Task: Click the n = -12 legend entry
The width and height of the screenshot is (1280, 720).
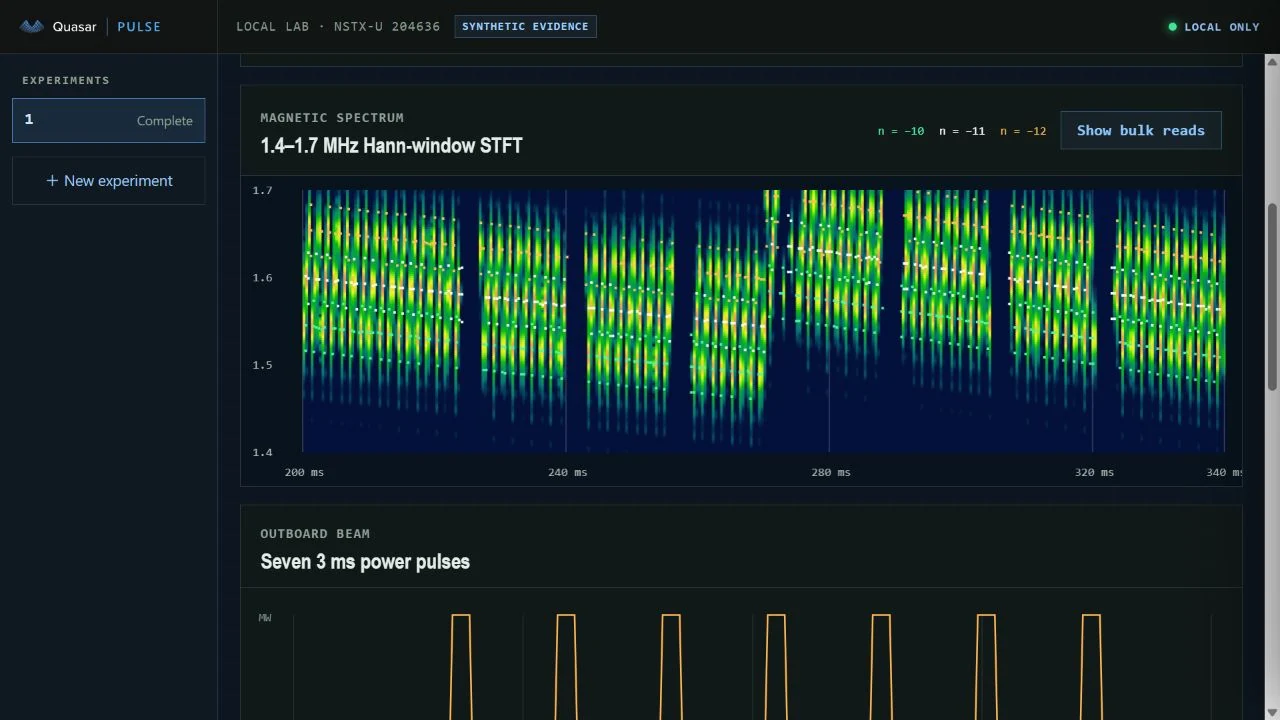Action: (1023, 131)
